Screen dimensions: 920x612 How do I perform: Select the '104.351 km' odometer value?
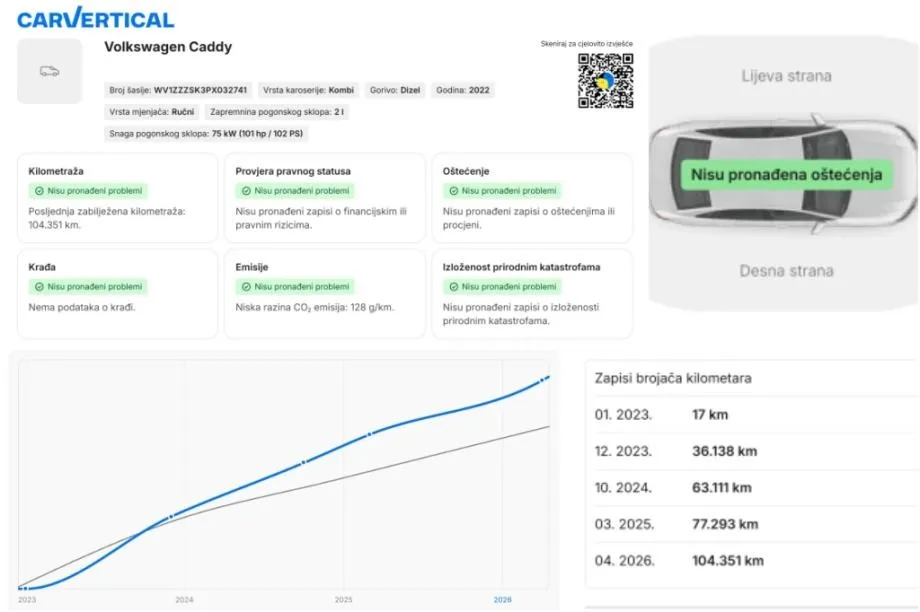point(728,560)
